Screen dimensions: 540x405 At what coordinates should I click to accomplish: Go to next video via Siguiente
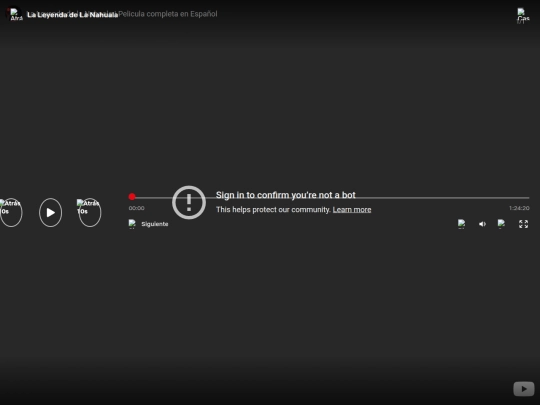(148, 224)
